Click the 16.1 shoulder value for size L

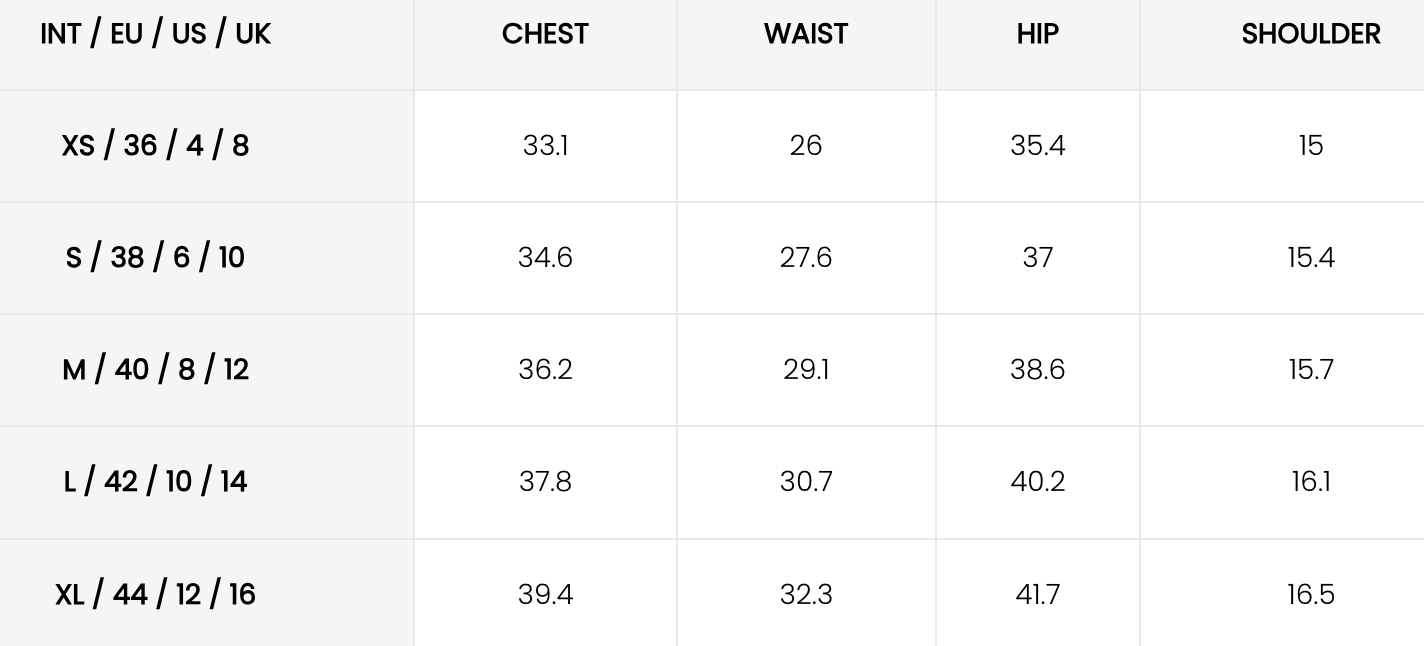point(1311,482)
